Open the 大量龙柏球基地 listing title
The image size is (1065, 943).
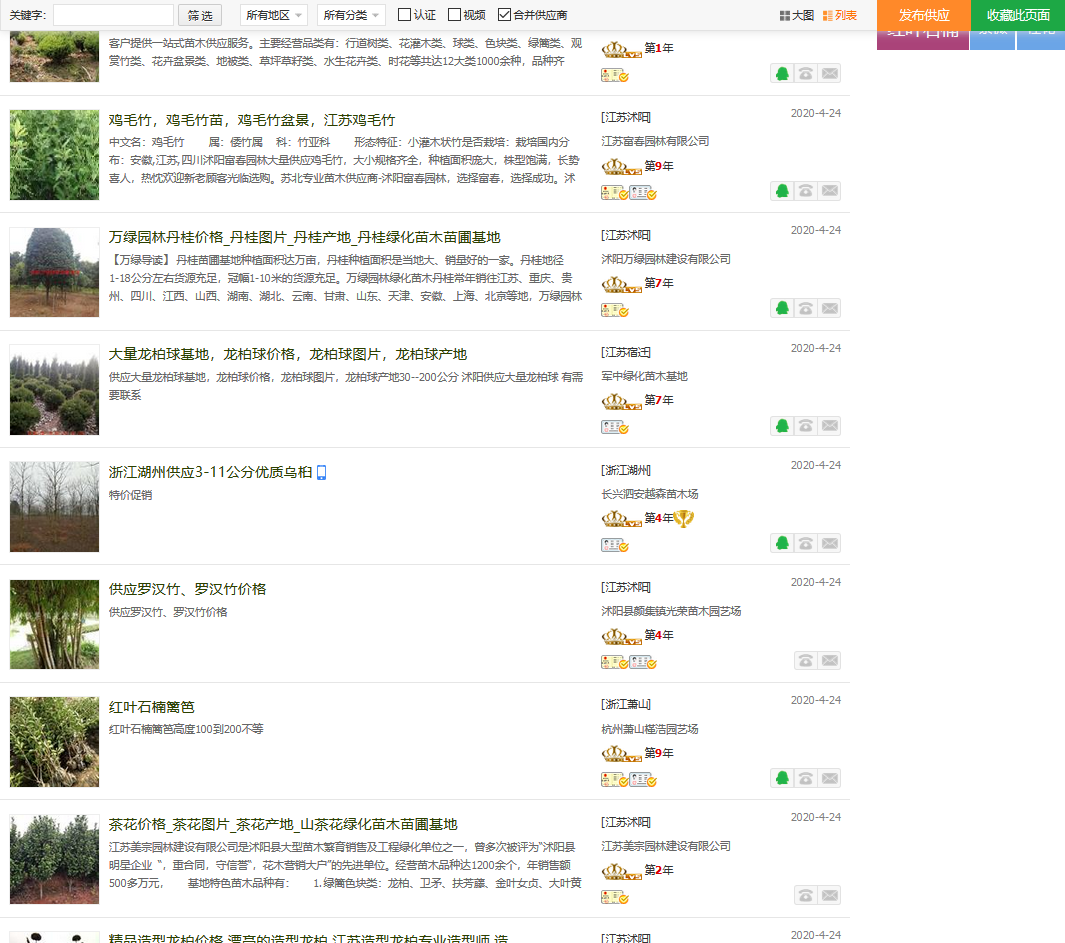pos(288,355)
